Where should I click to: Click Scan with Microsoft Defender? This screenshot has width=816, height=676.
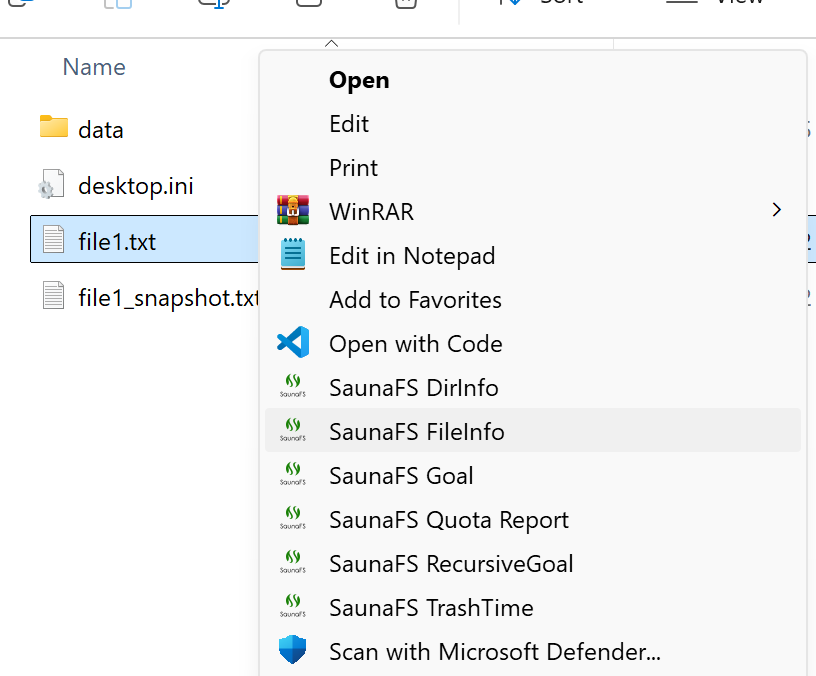494,650
